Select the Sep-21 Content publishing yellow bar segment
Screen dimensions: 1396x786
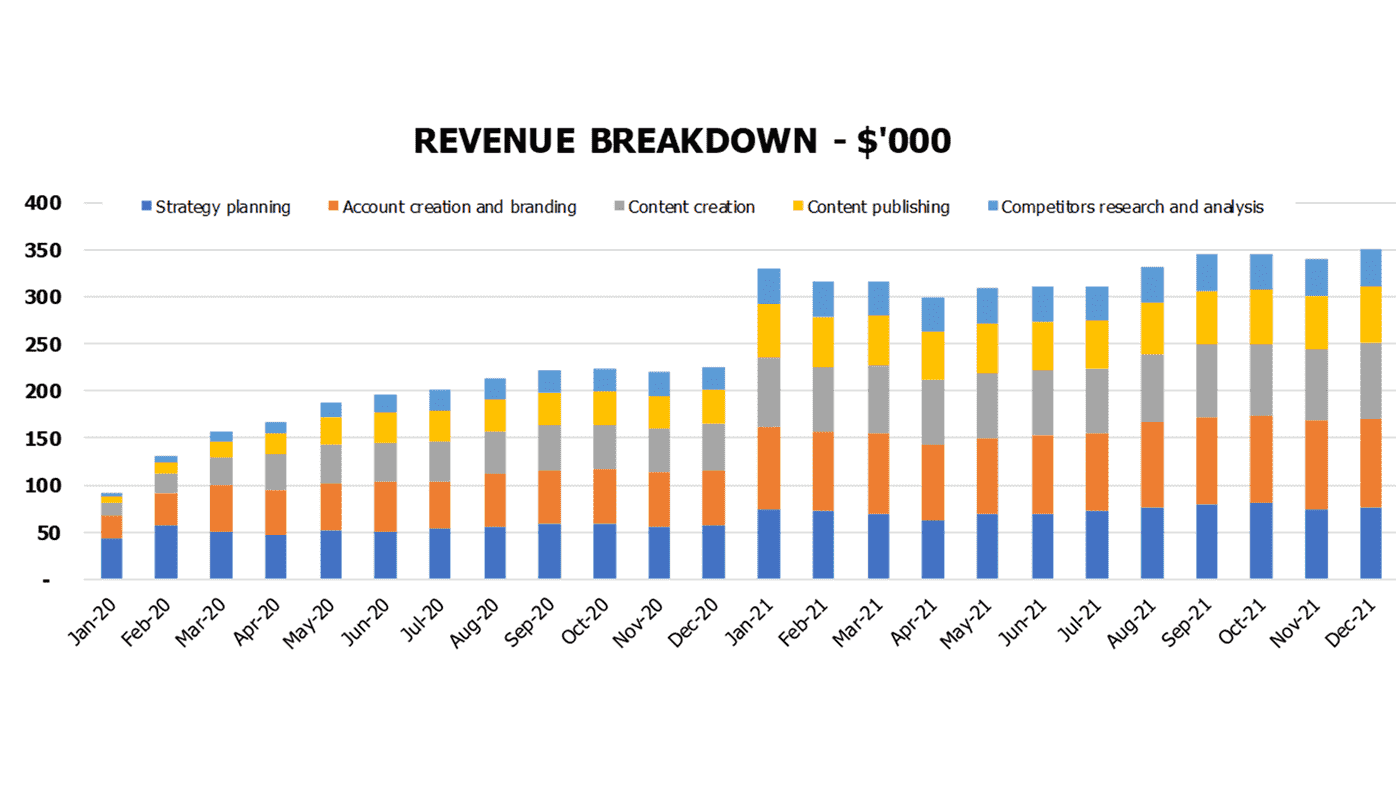[x=1207, y=318]
